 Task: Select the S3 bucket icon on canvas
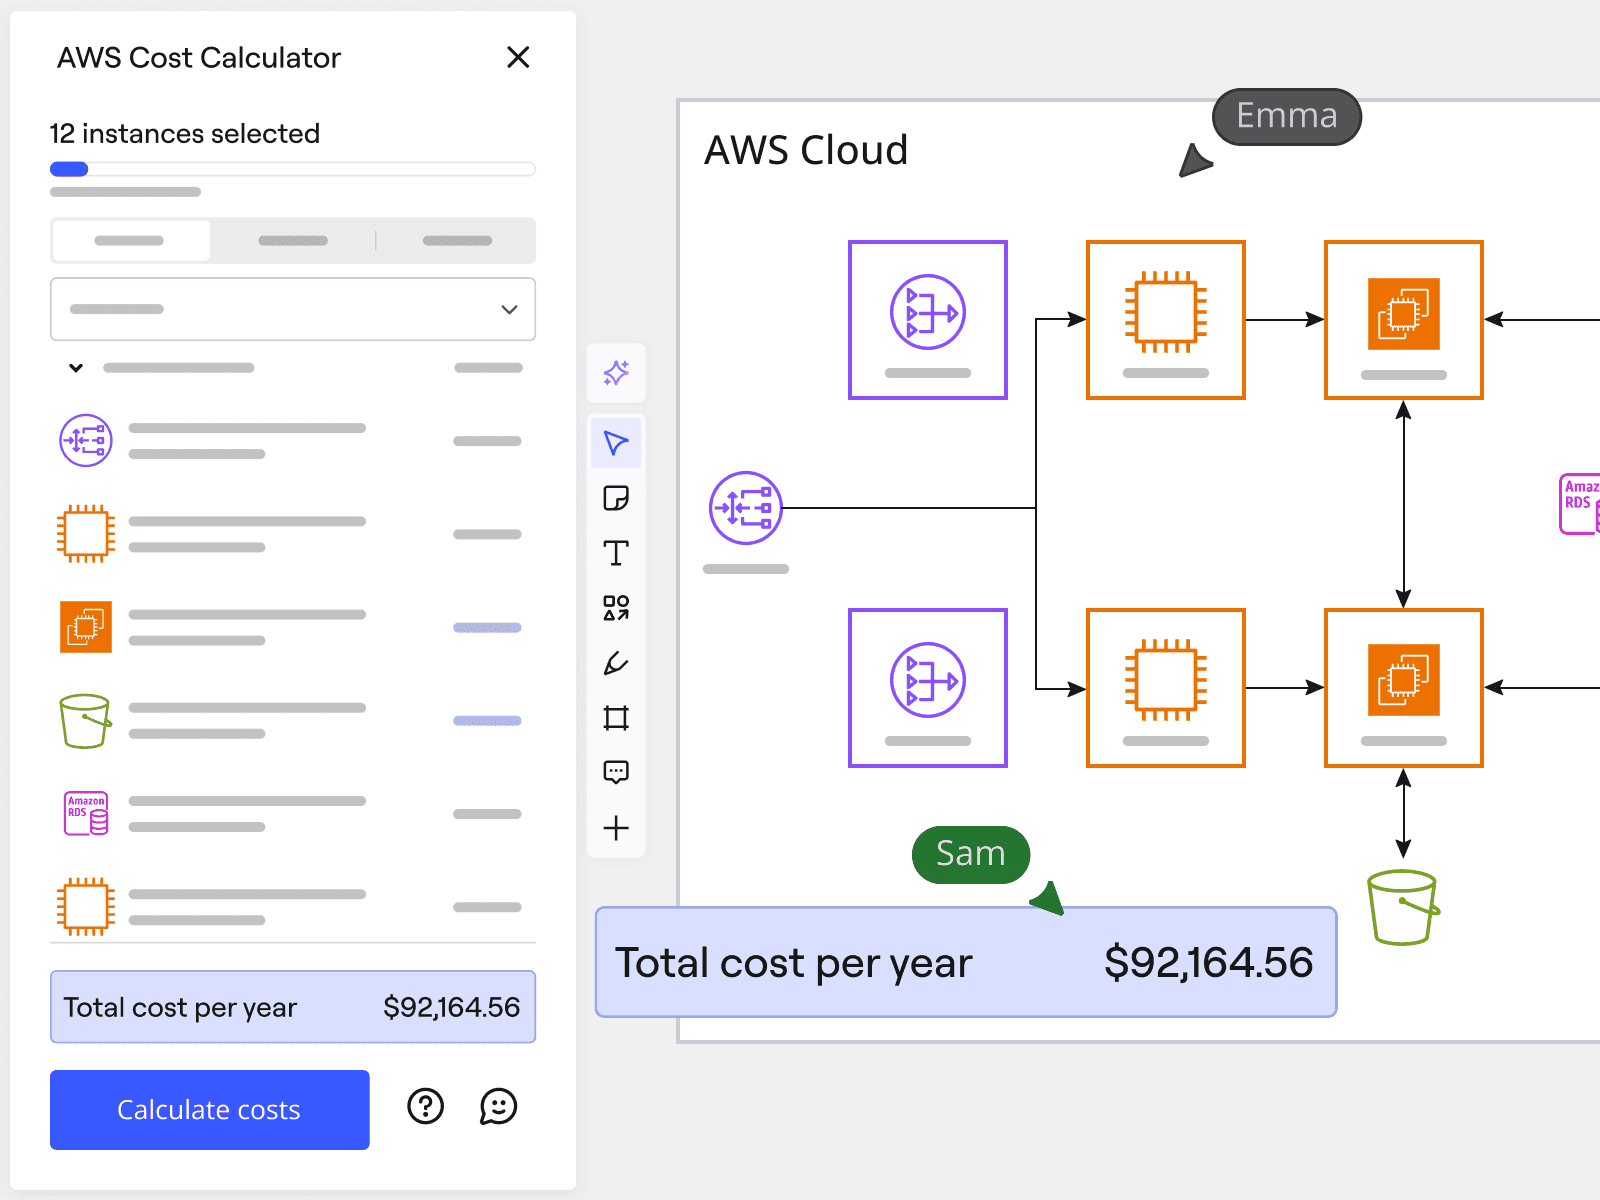(x=1402, y=907)
